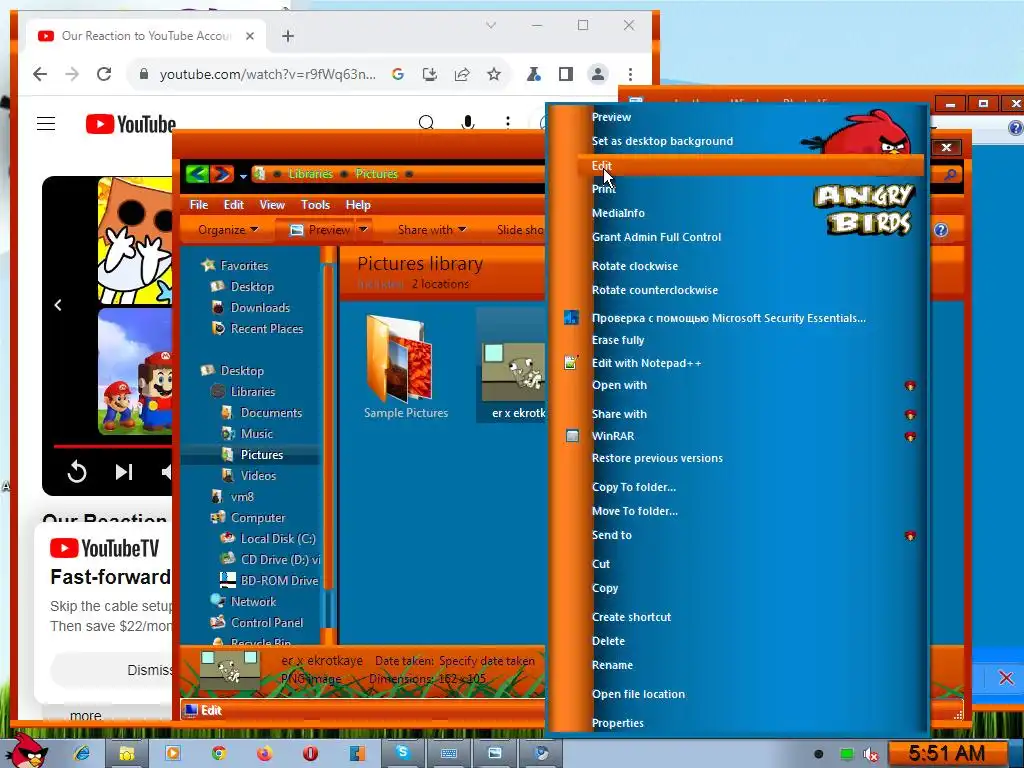Launch Firefox from the taskbar

(264, 753)
